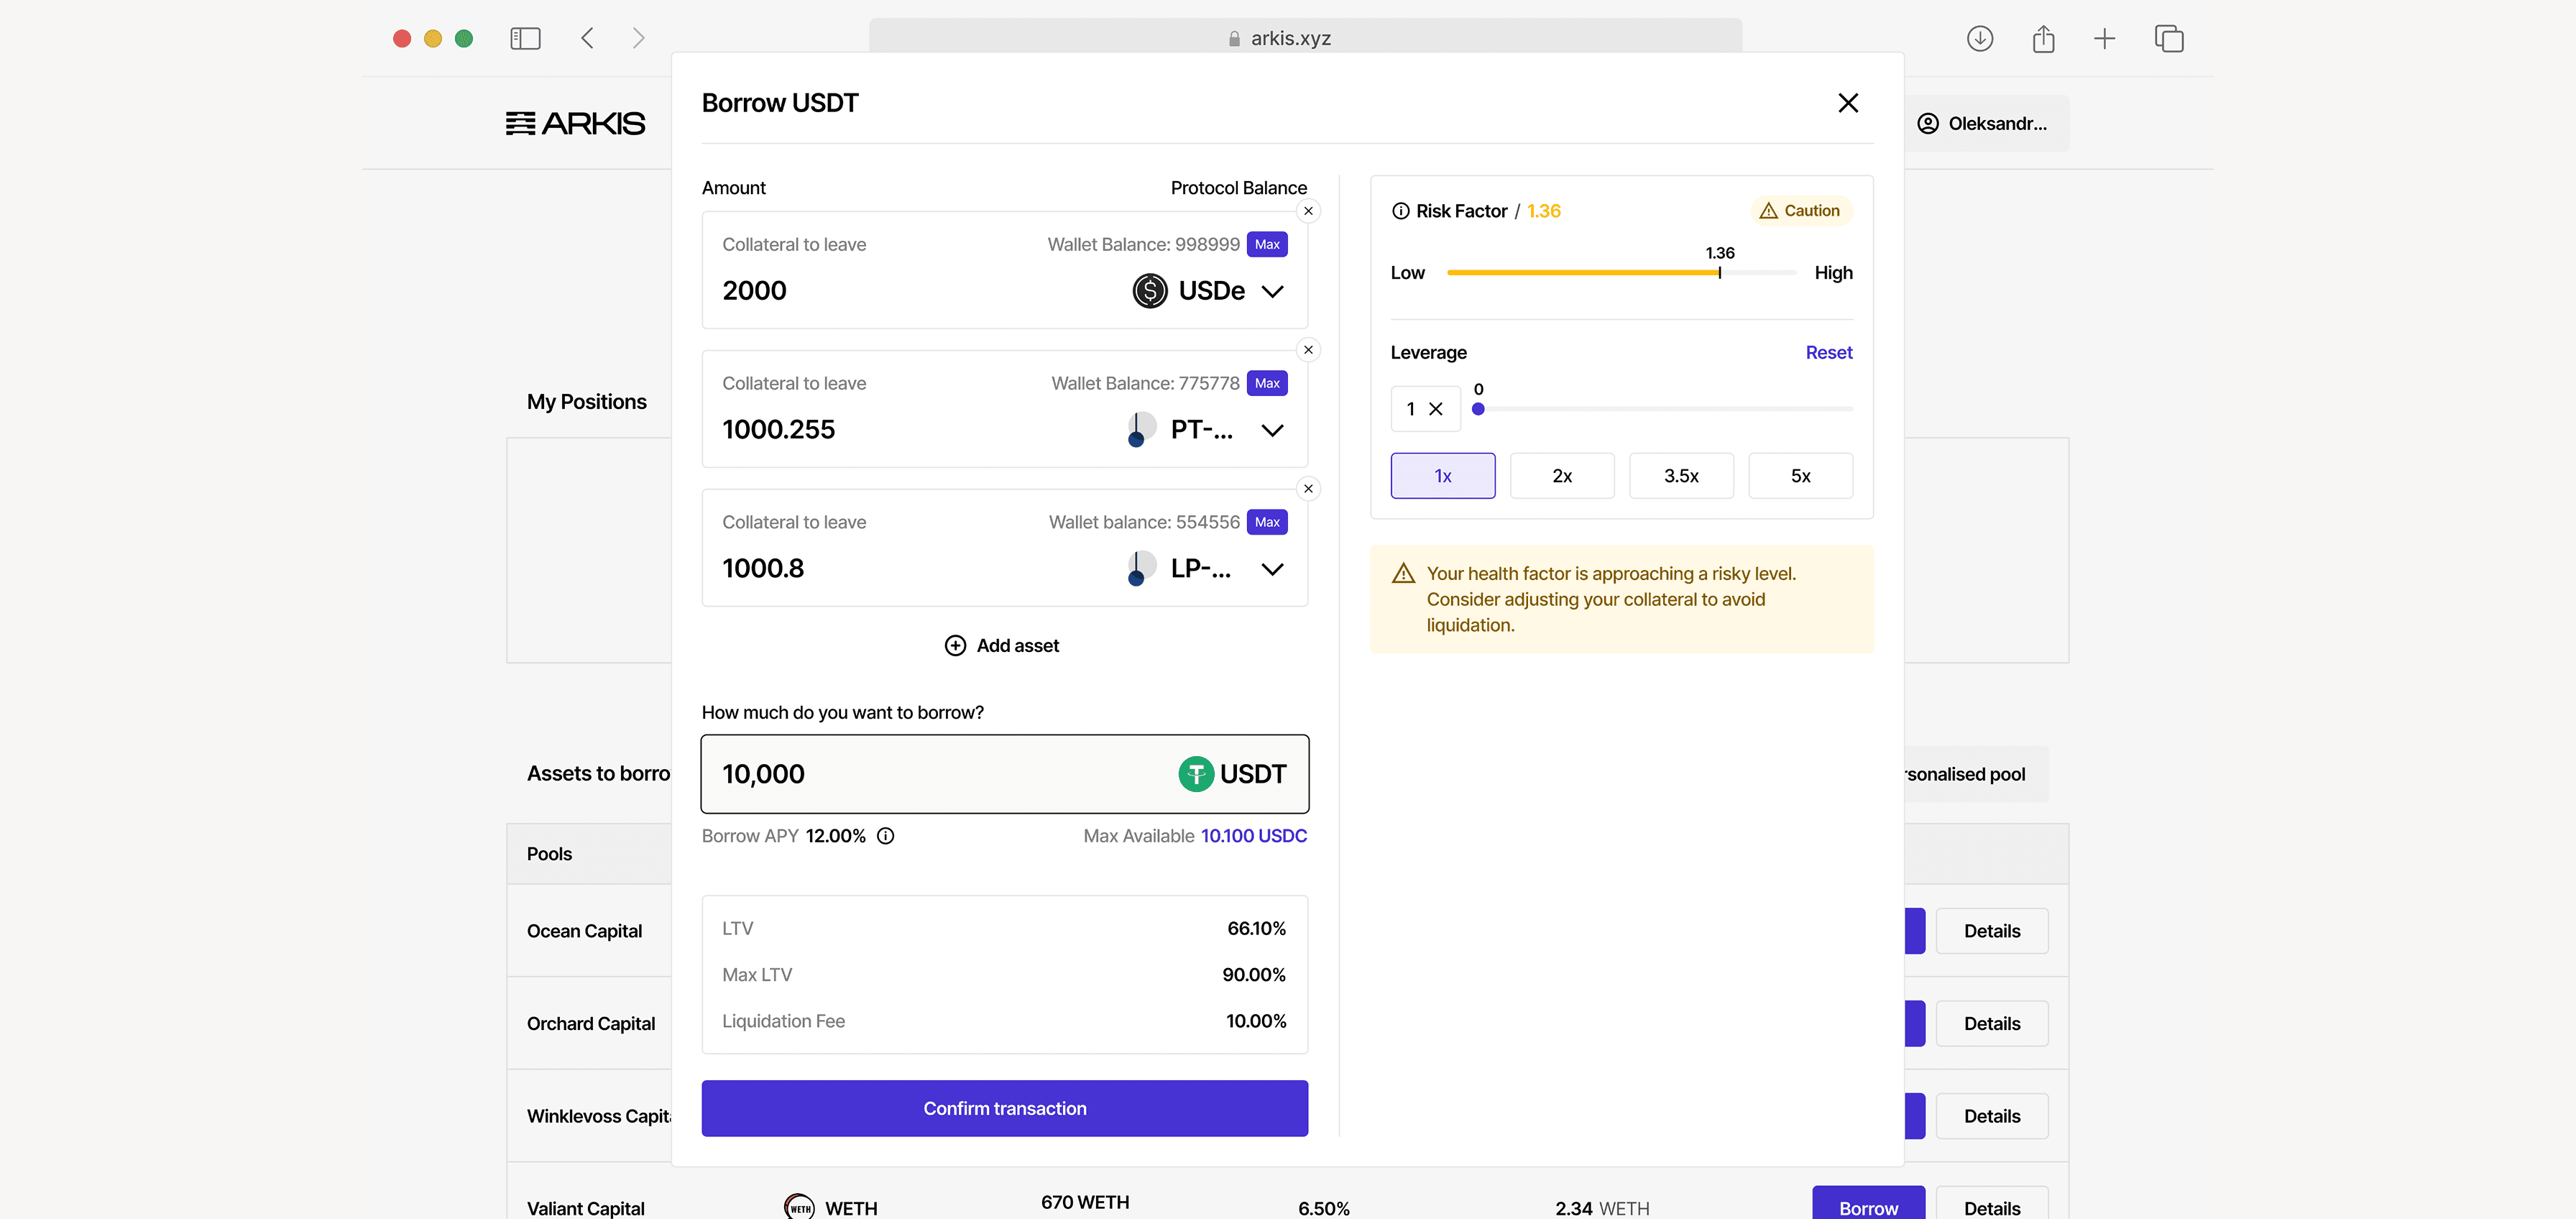Click the Valiant Capital pool name
This screenshot has width=2576, height=1219.
586,1208
